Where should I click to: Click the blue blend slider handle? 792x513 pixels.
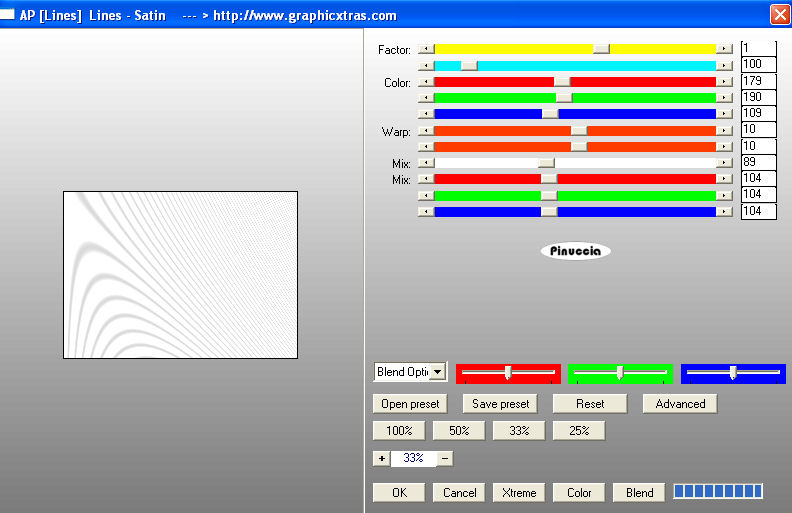[x=733, y=373]
